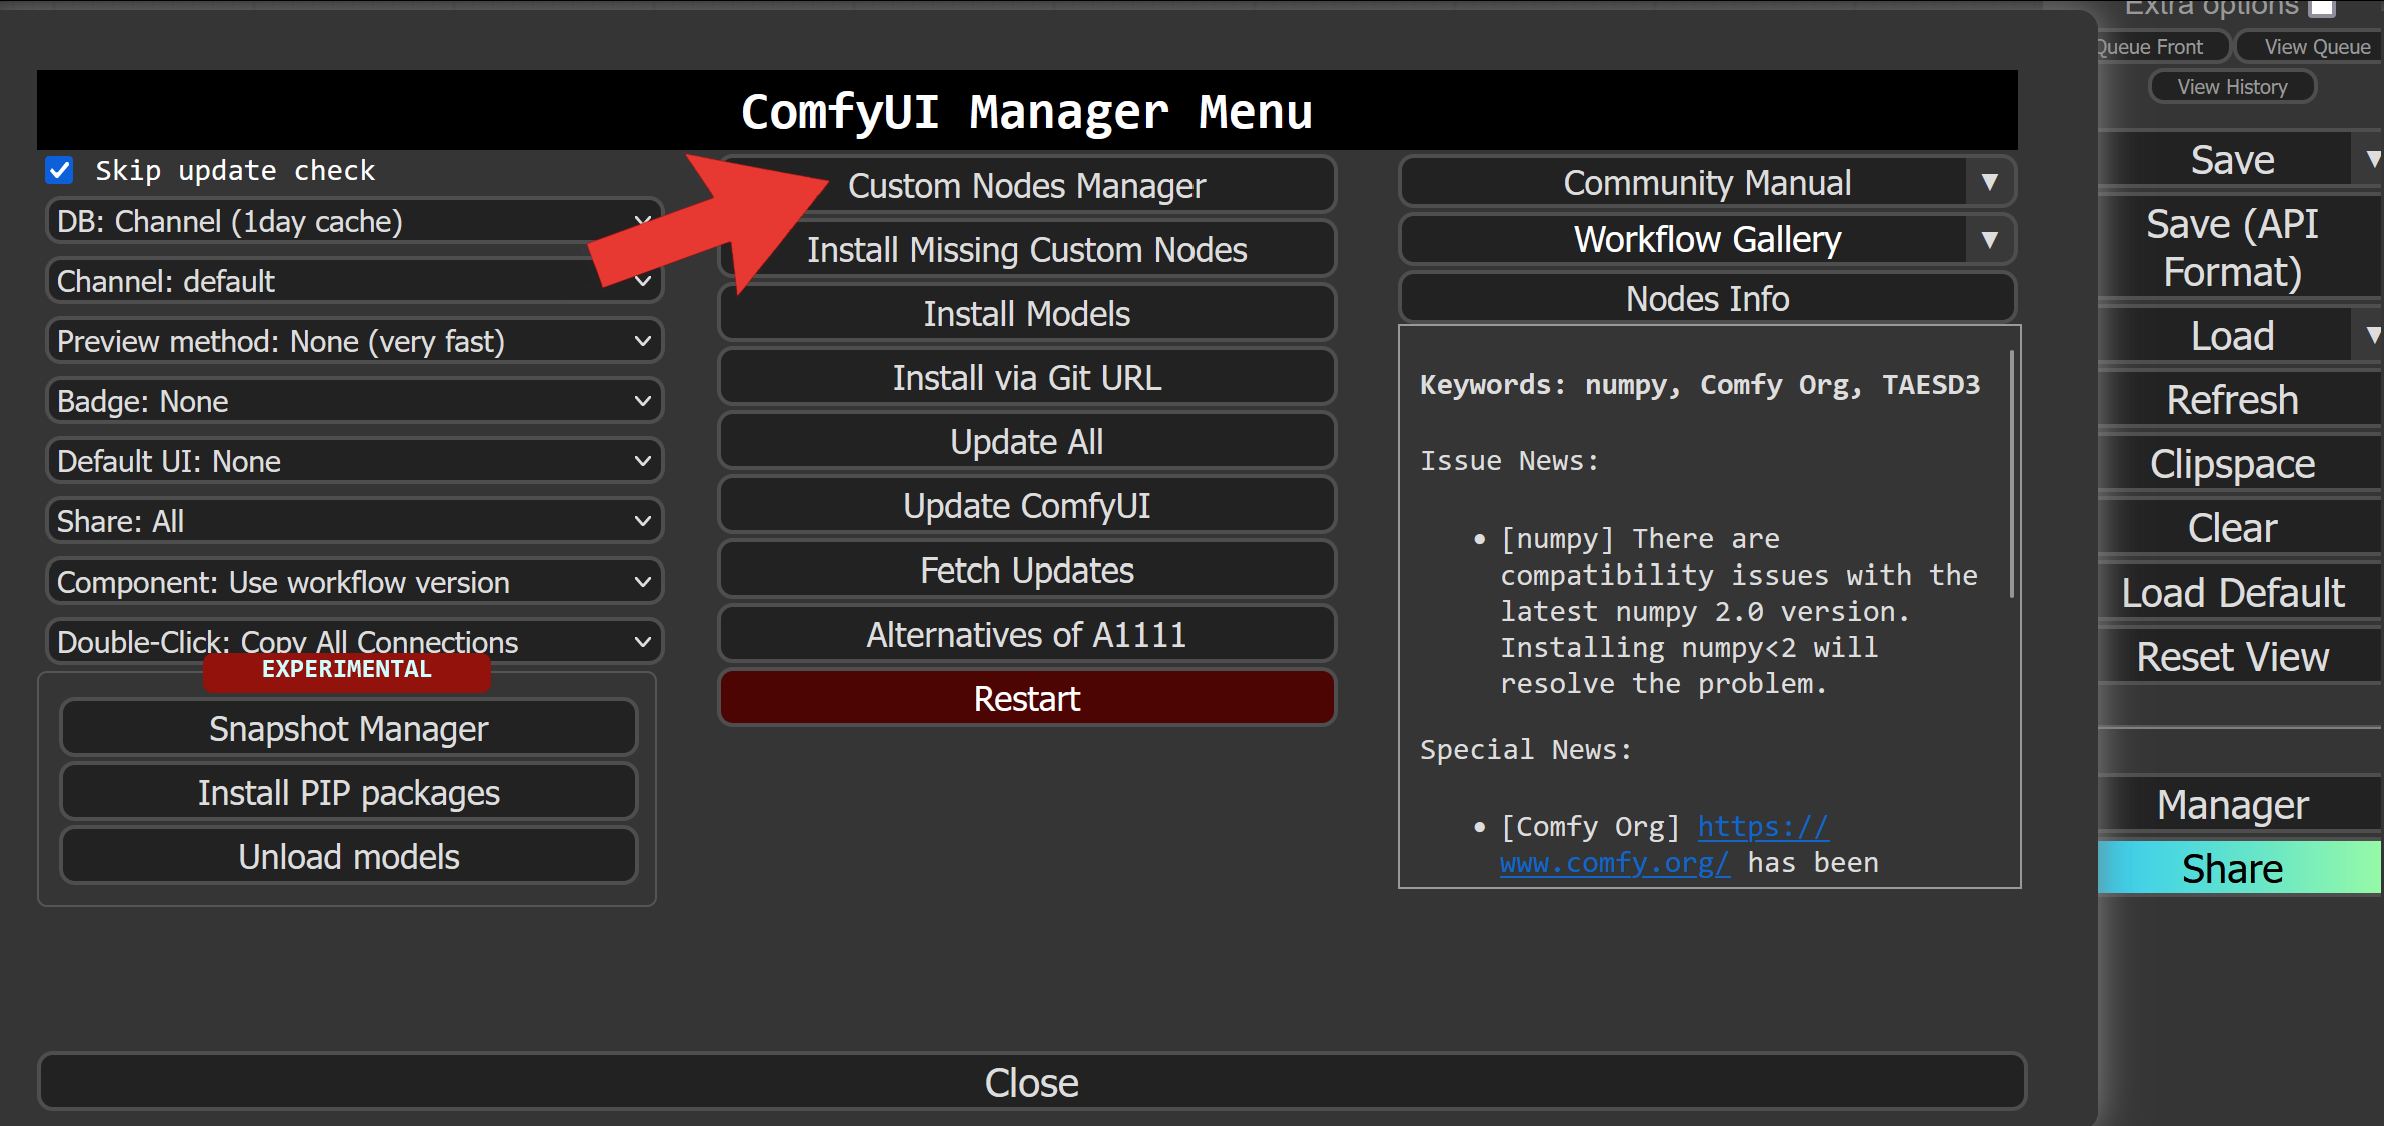Fetch Updates for custom nodes
The height and width of the screenshot is (1126, 2384).
tap(1026, 569)
